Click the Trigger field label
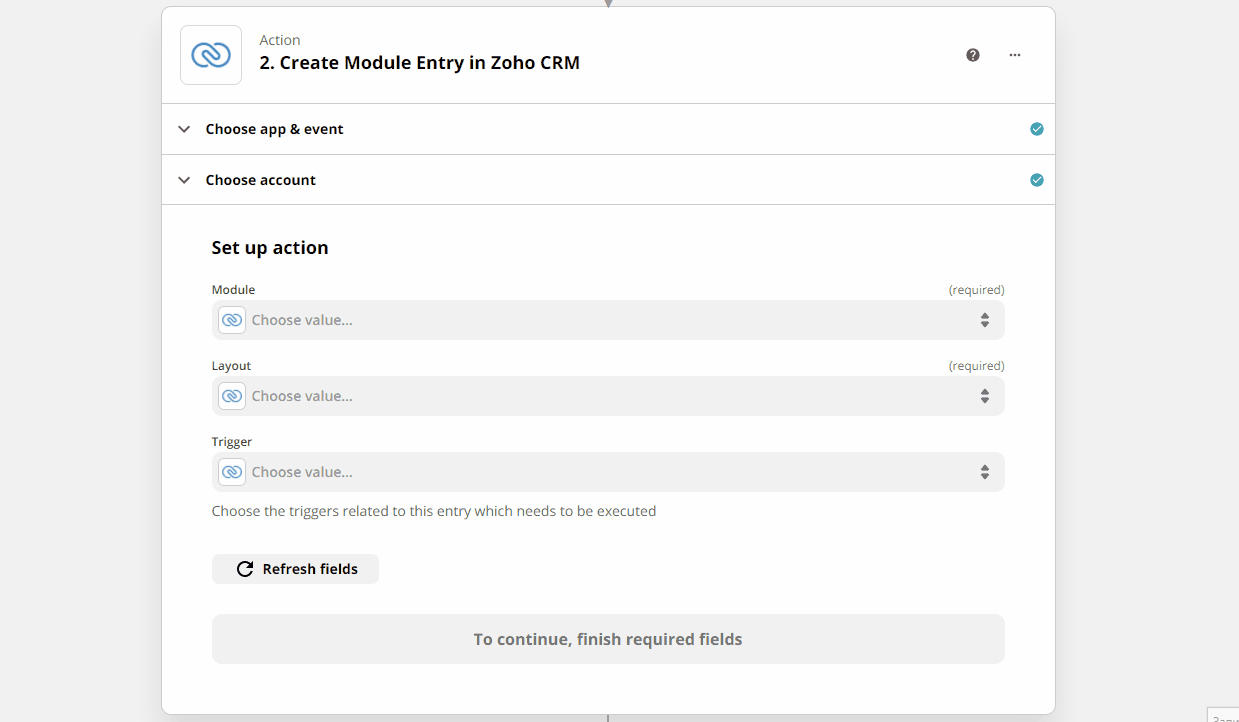Screen dimensions: 1239x722 (232, 442)
